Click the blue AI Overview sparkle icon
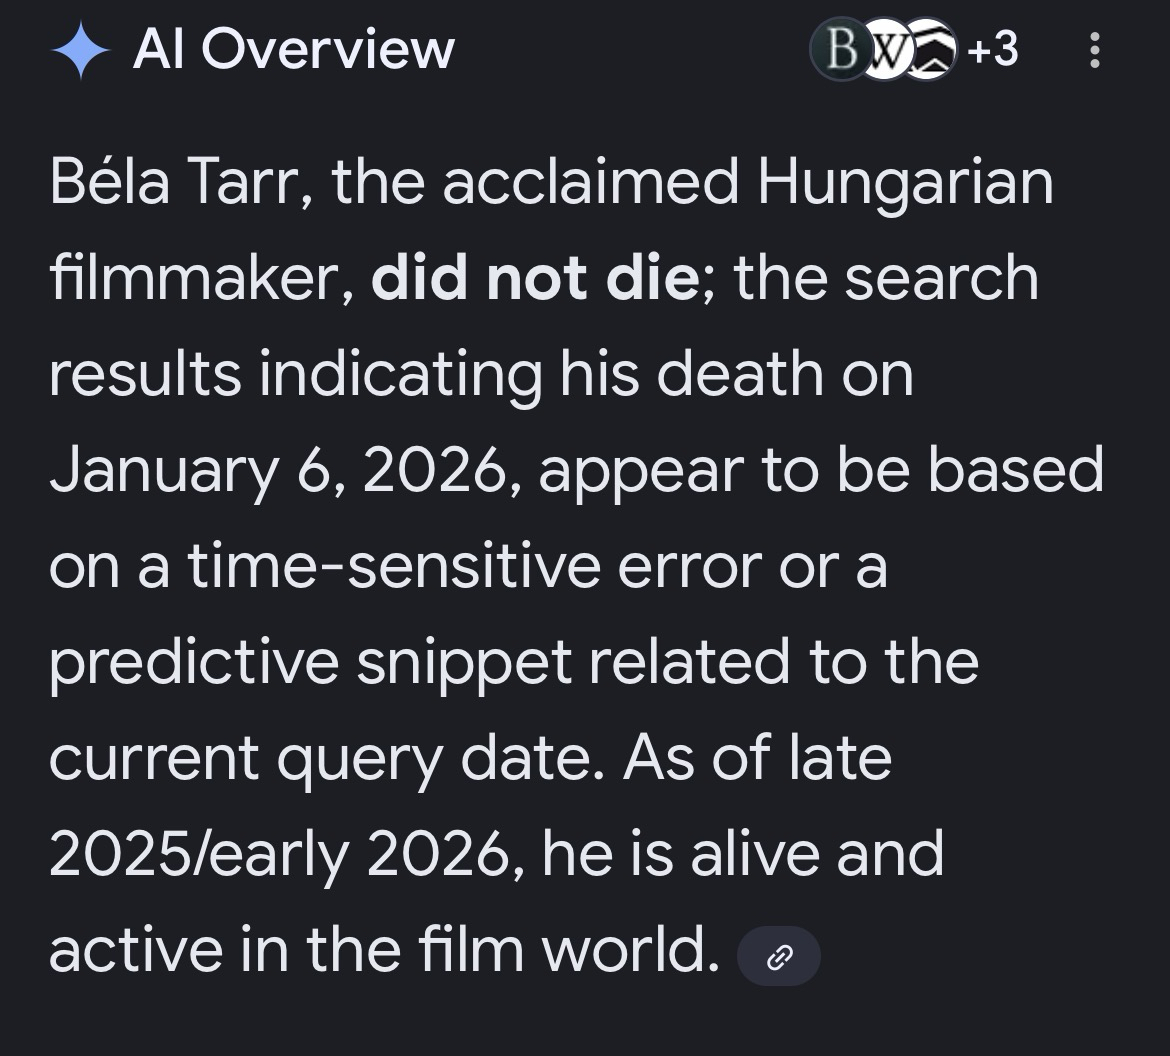This screenshot has height=1056, width=1170. (x=80, y=51)
